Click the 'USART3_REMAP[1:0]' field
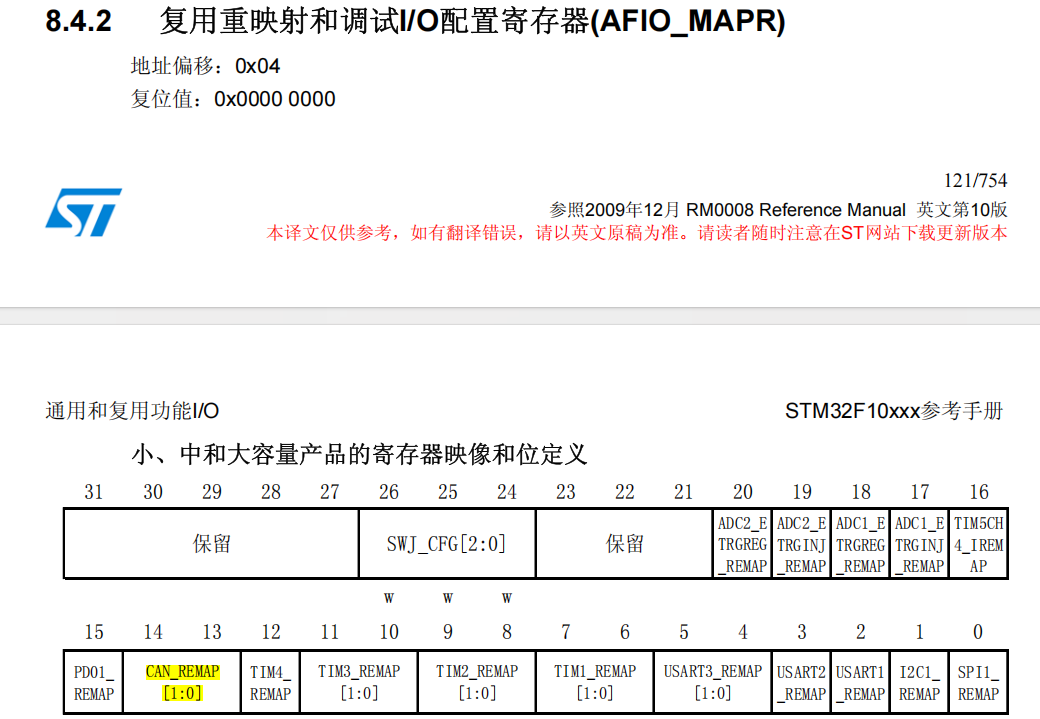 tap(713, 683)
